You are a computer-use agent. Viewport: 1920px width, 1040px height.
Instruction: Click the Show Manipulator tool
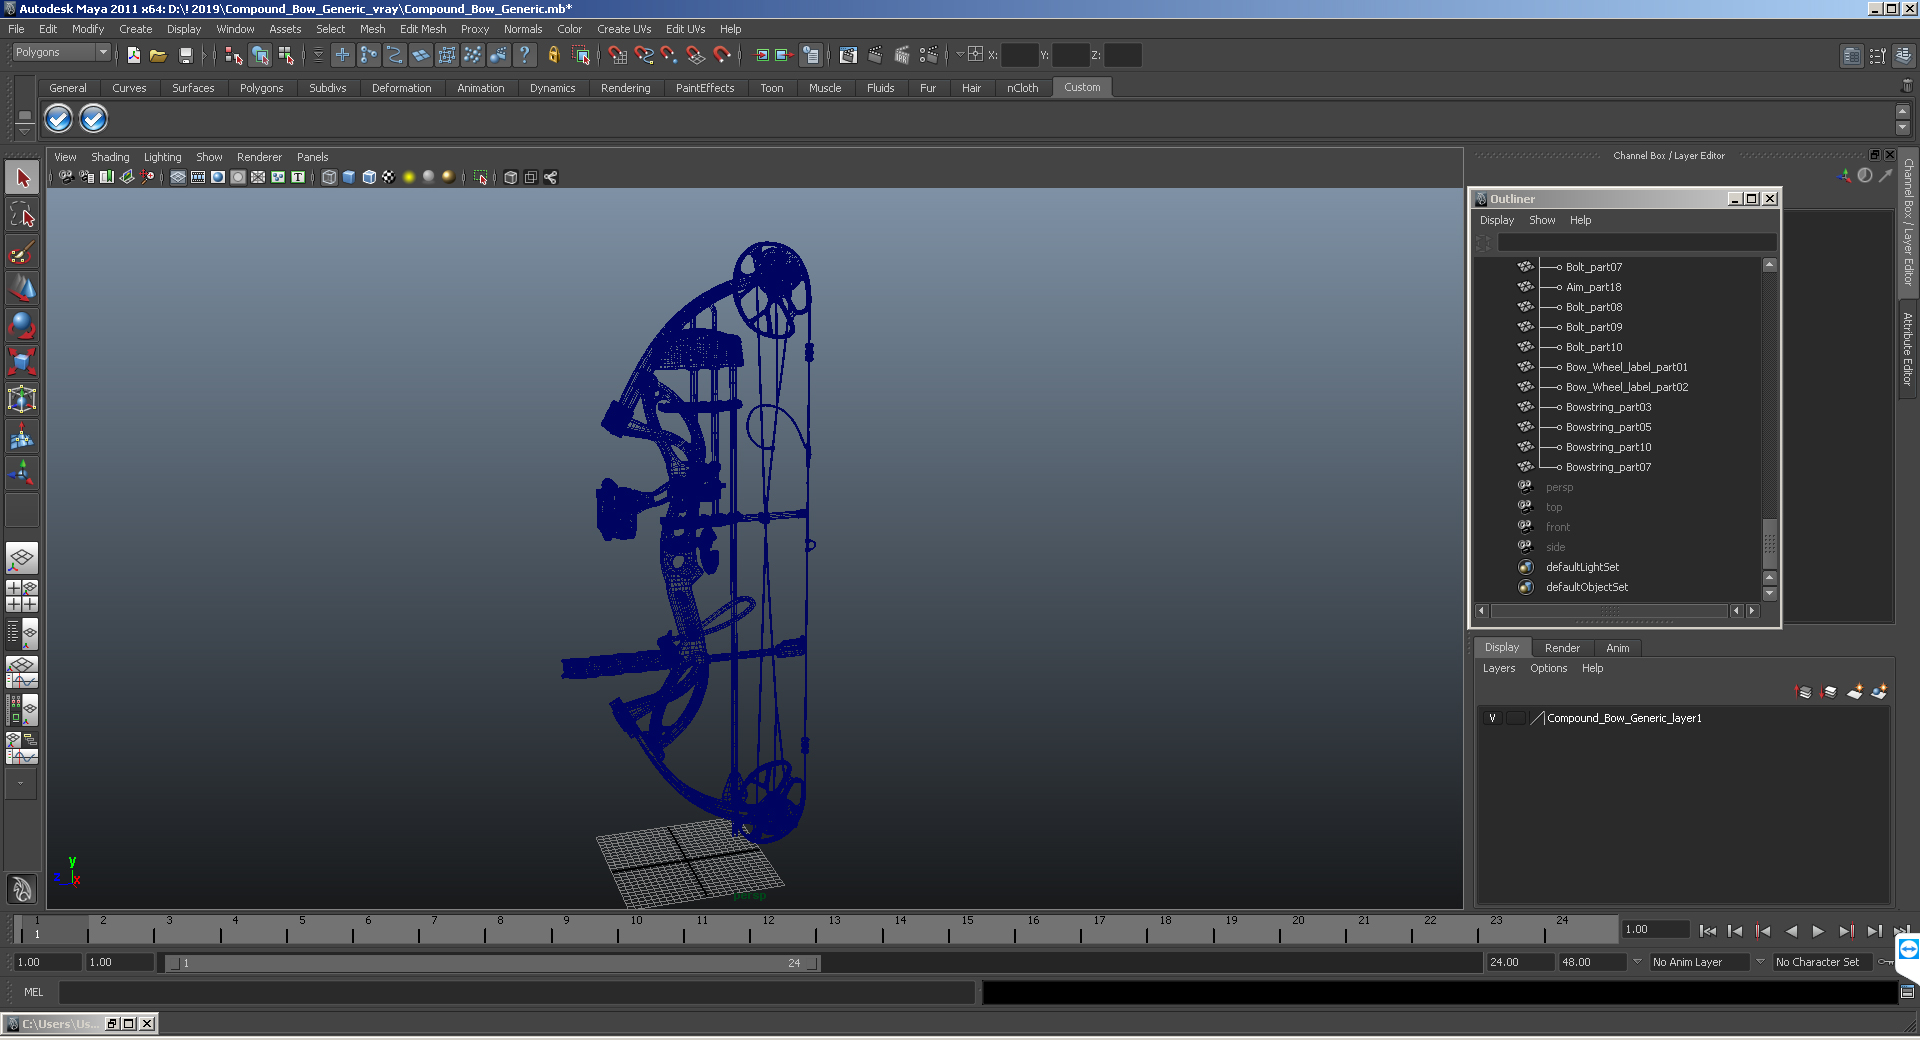coord(22,473)
